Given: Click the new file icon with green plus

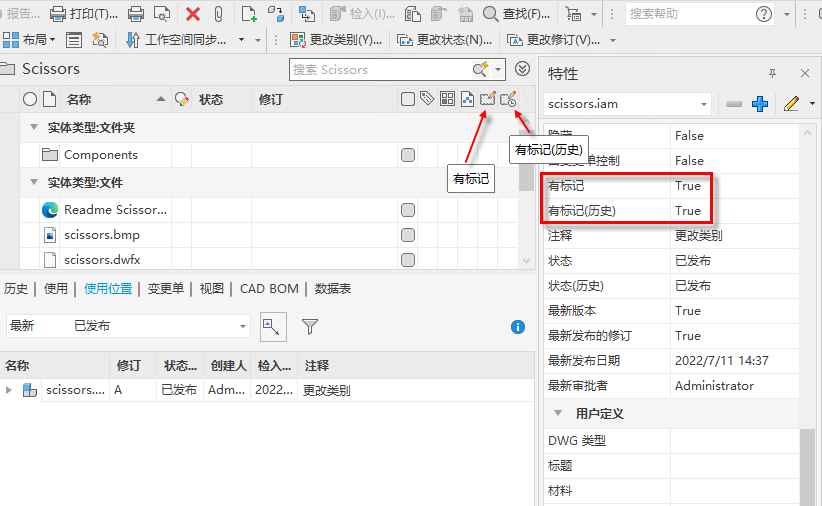Looking at the screenshot, I should [249, 14].
